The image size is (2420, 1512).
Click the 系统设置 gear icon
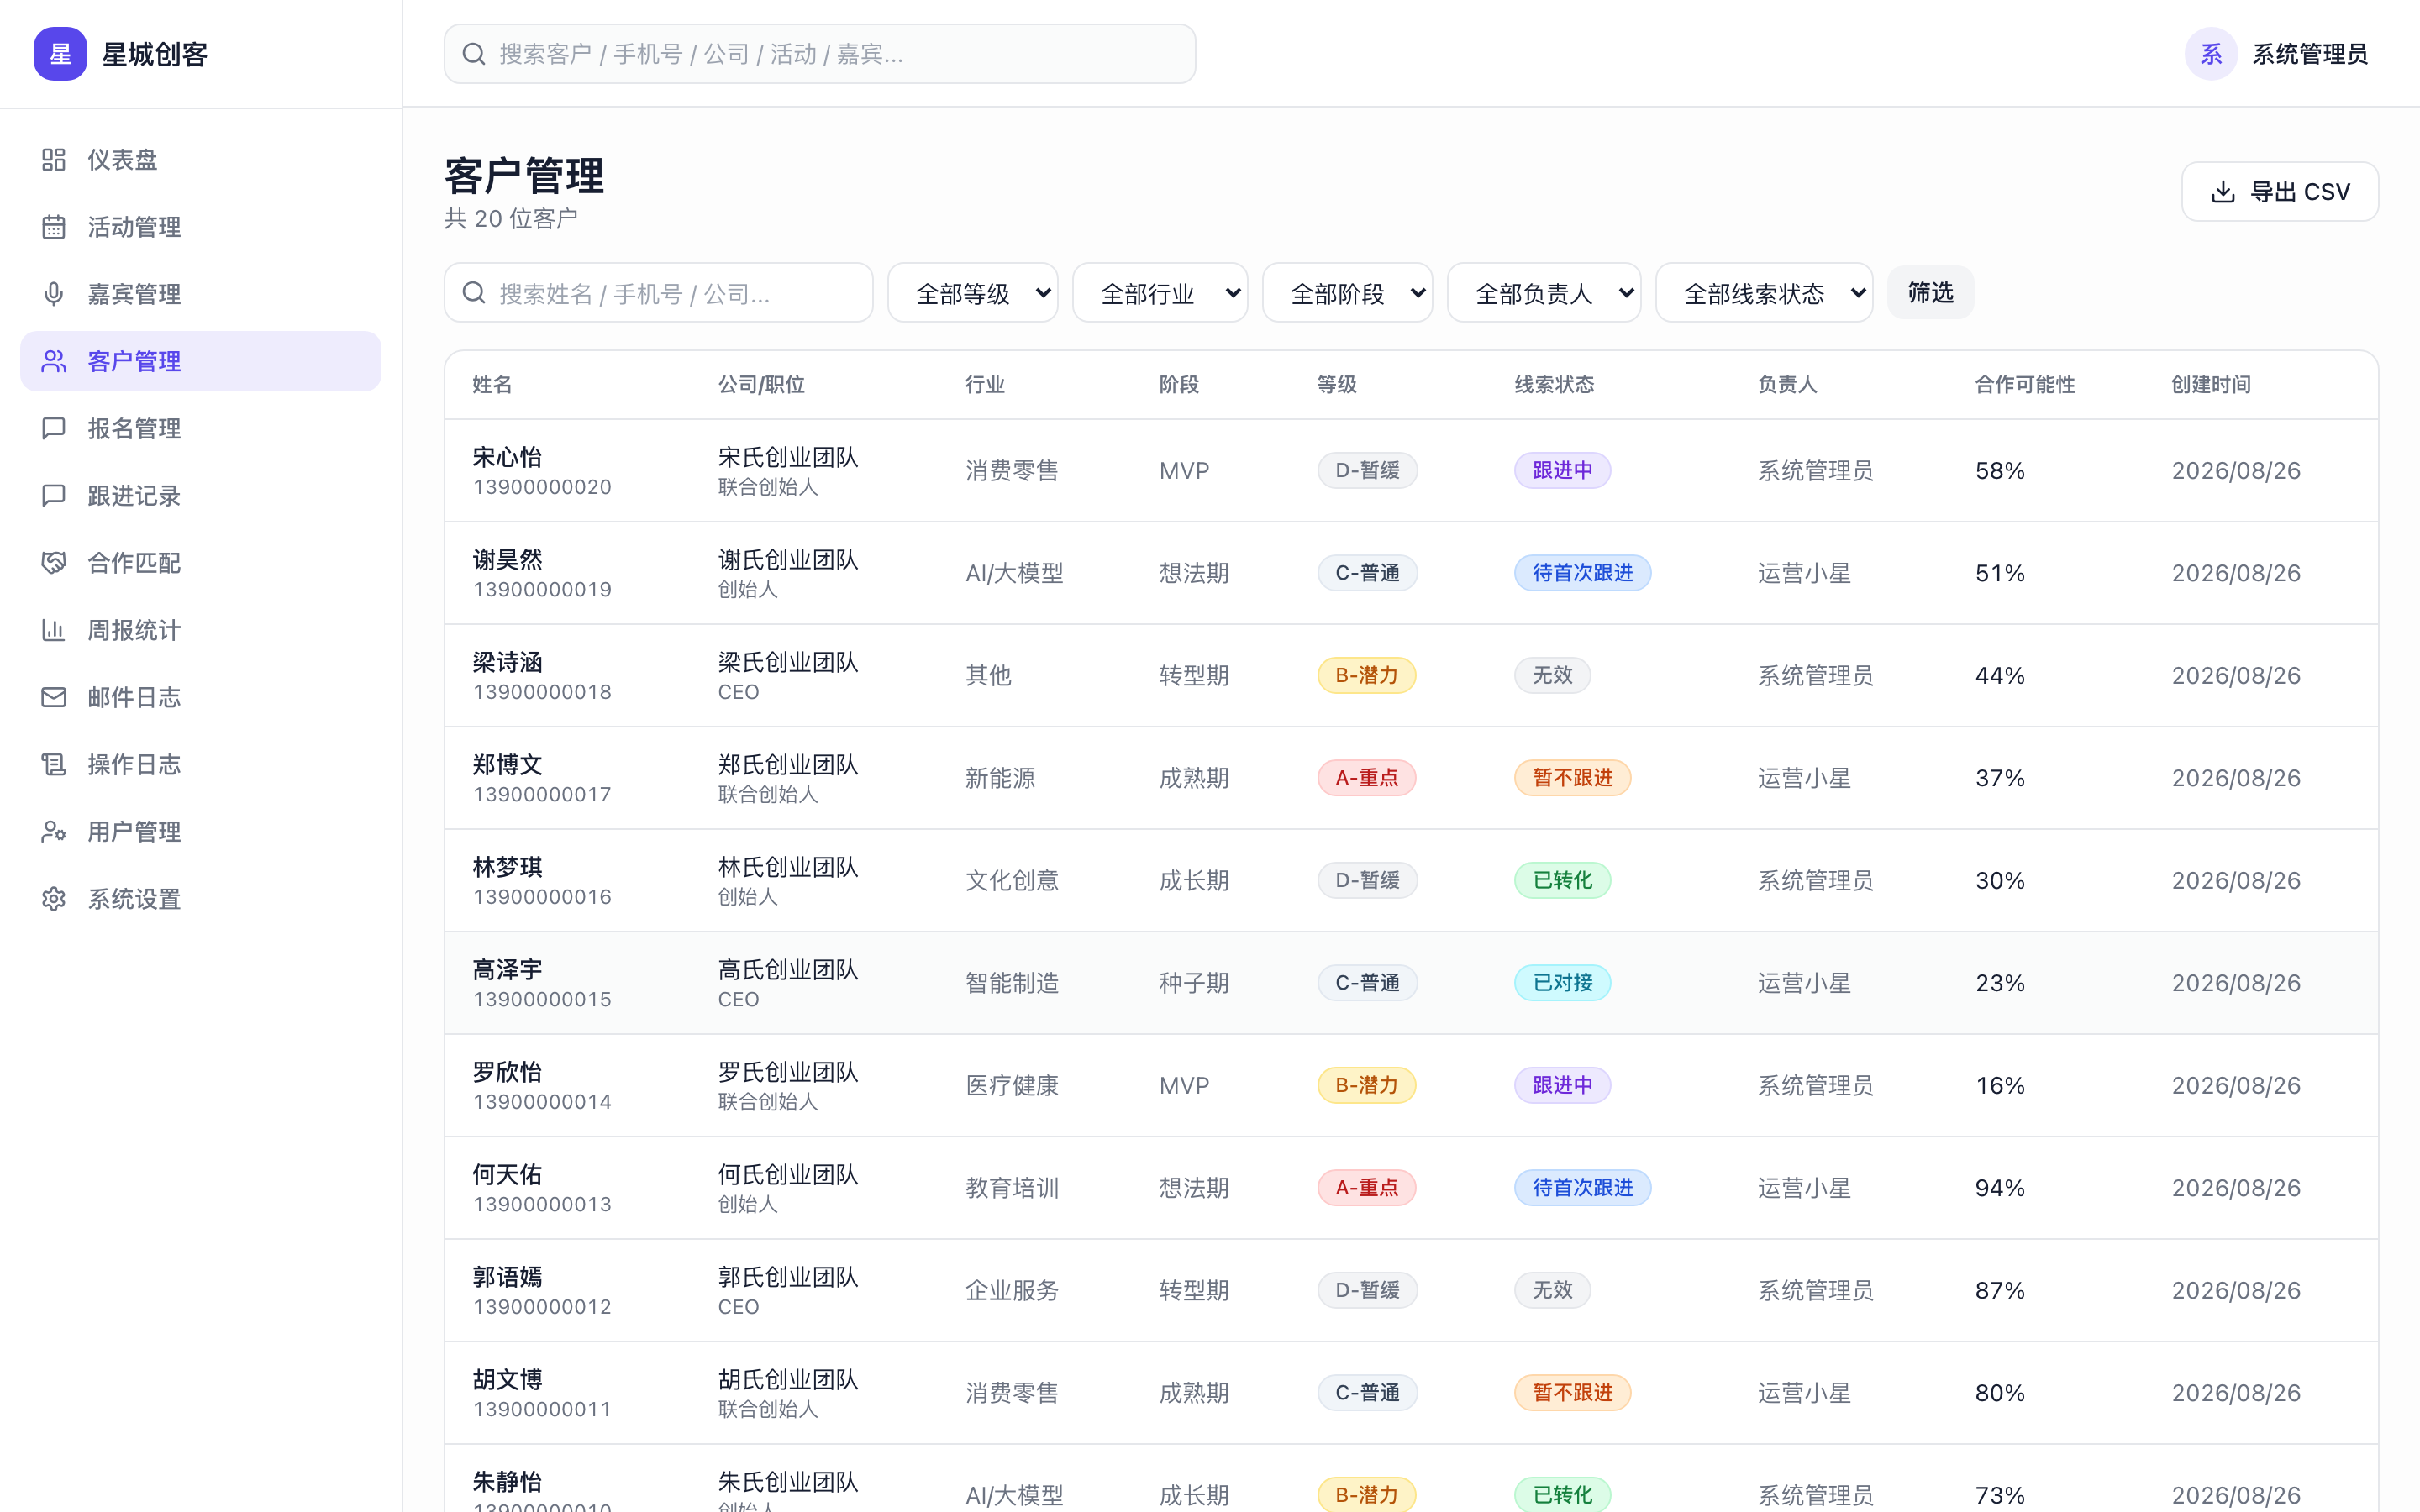pyautogui.click(x=54, y=899)
